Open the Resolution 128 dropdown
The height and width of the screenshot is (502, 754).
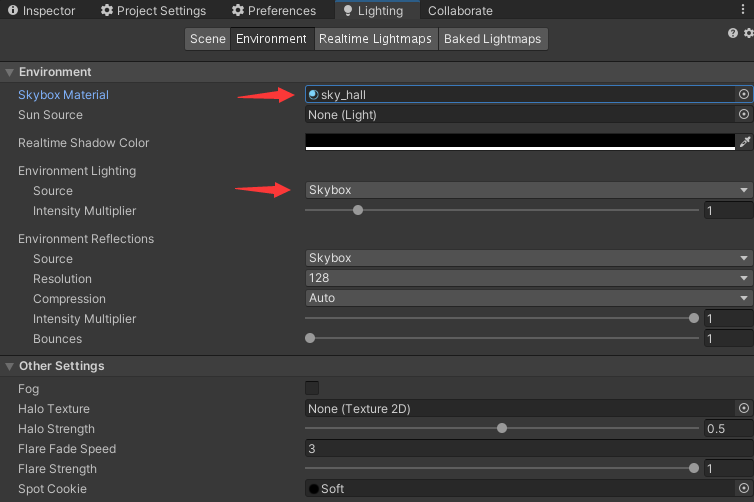529,278
